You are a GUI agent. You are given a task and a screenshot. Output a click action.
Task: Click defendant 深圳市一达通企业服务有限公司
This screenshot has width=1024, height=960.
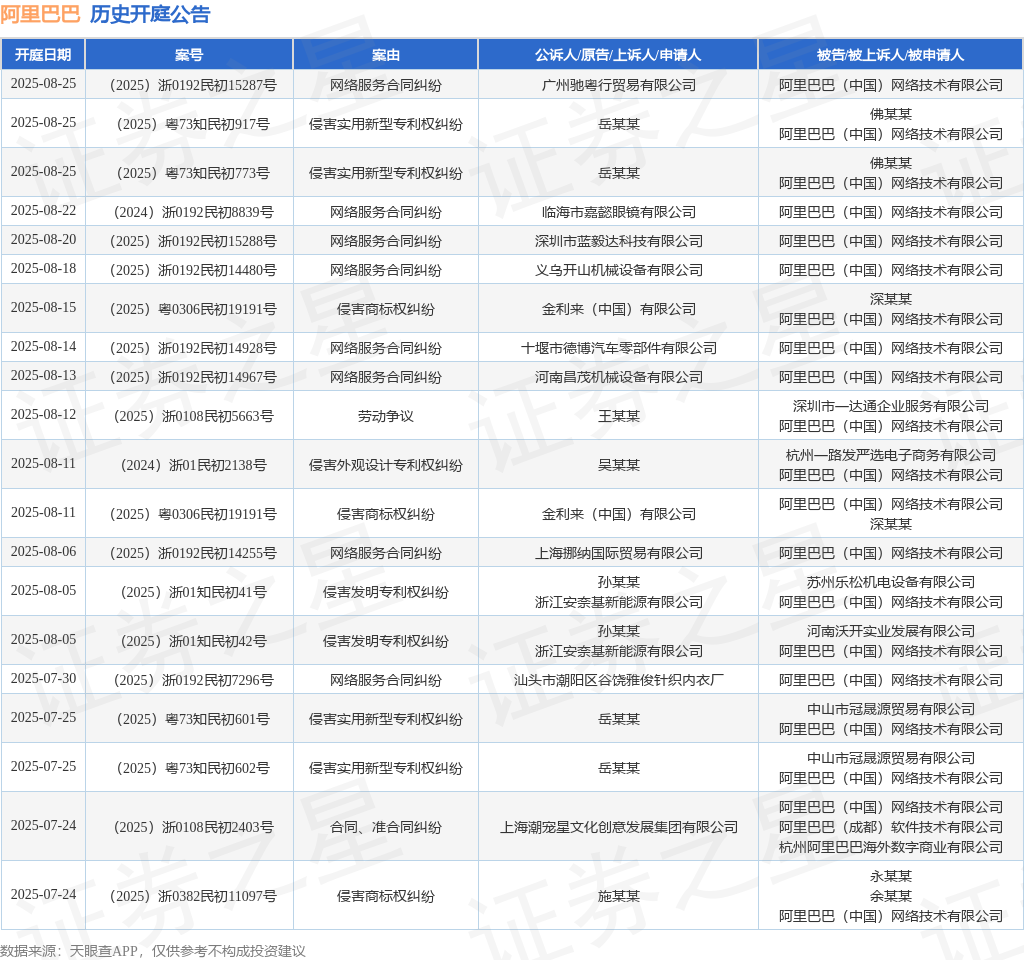tap(890, 406)
